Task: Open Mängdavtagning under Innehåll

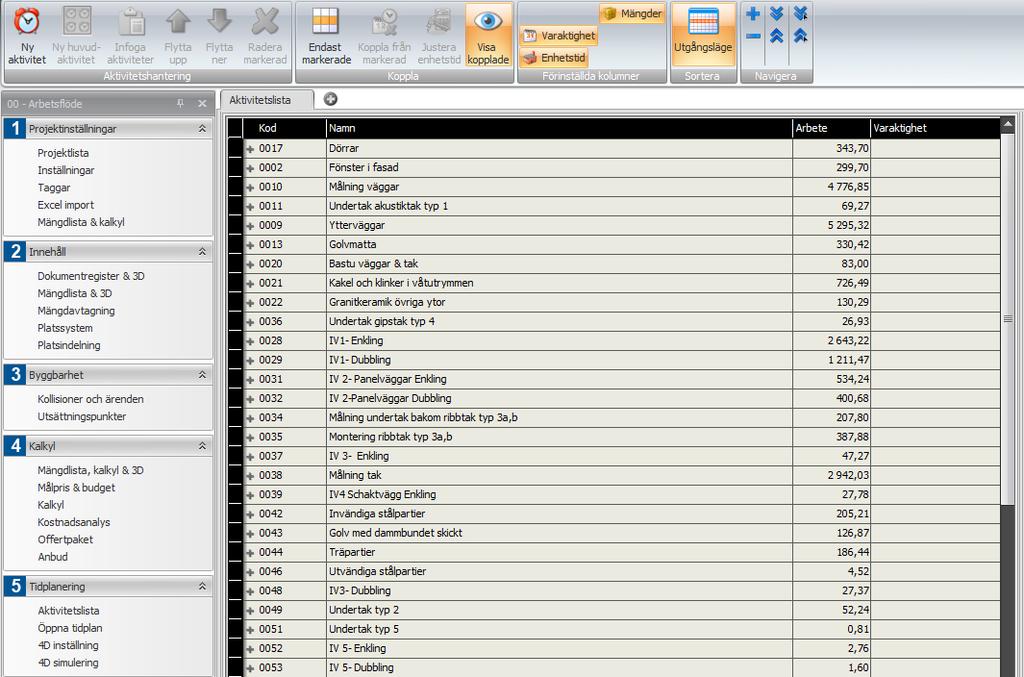Action: [76, 311]
